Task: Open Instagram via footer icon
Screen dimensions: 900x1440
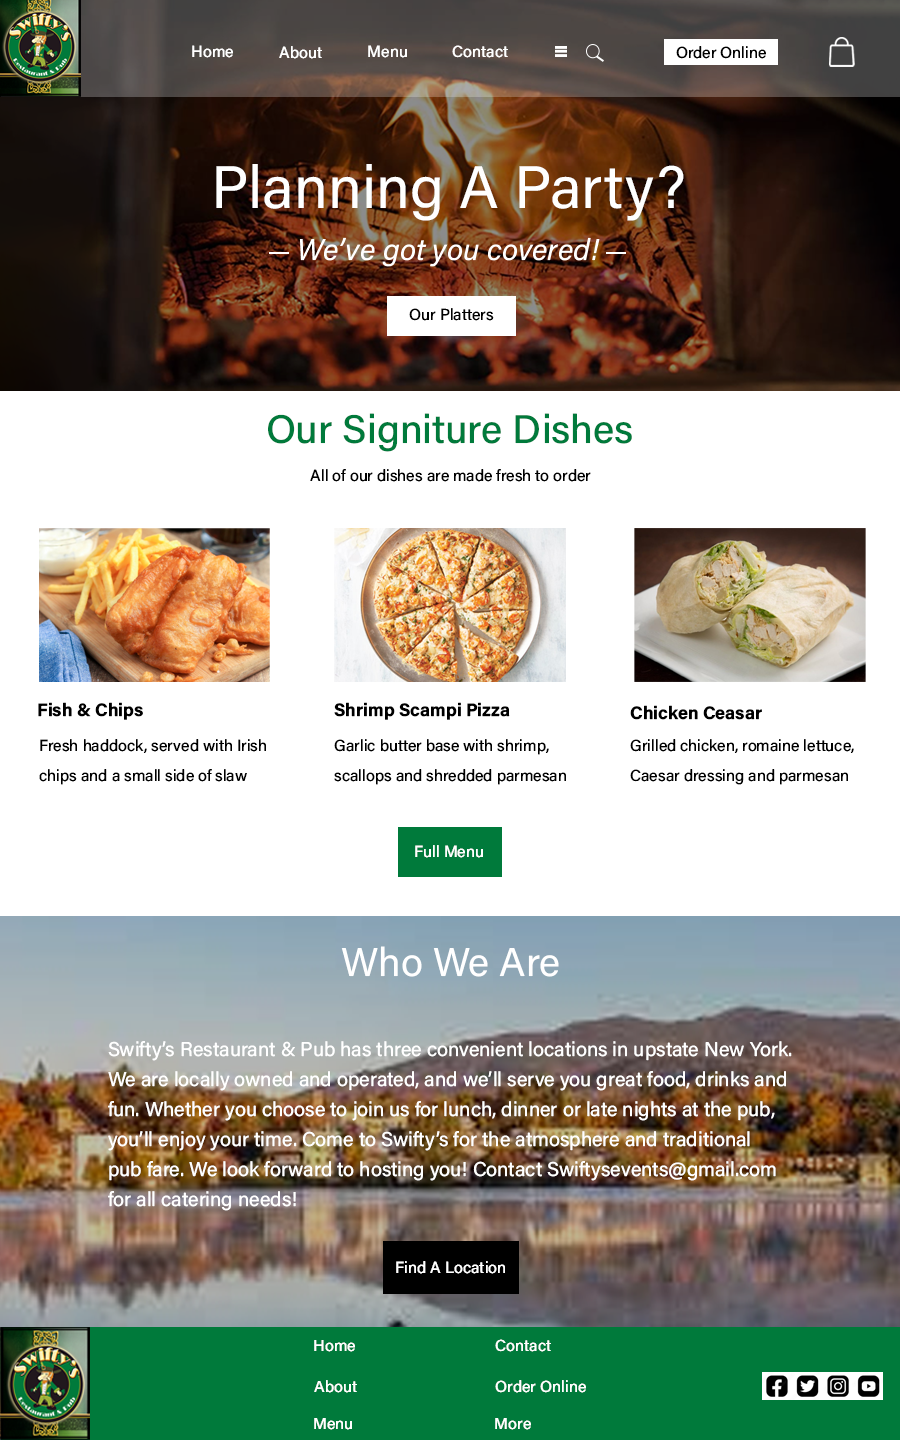Action: tap(838, 1386)
